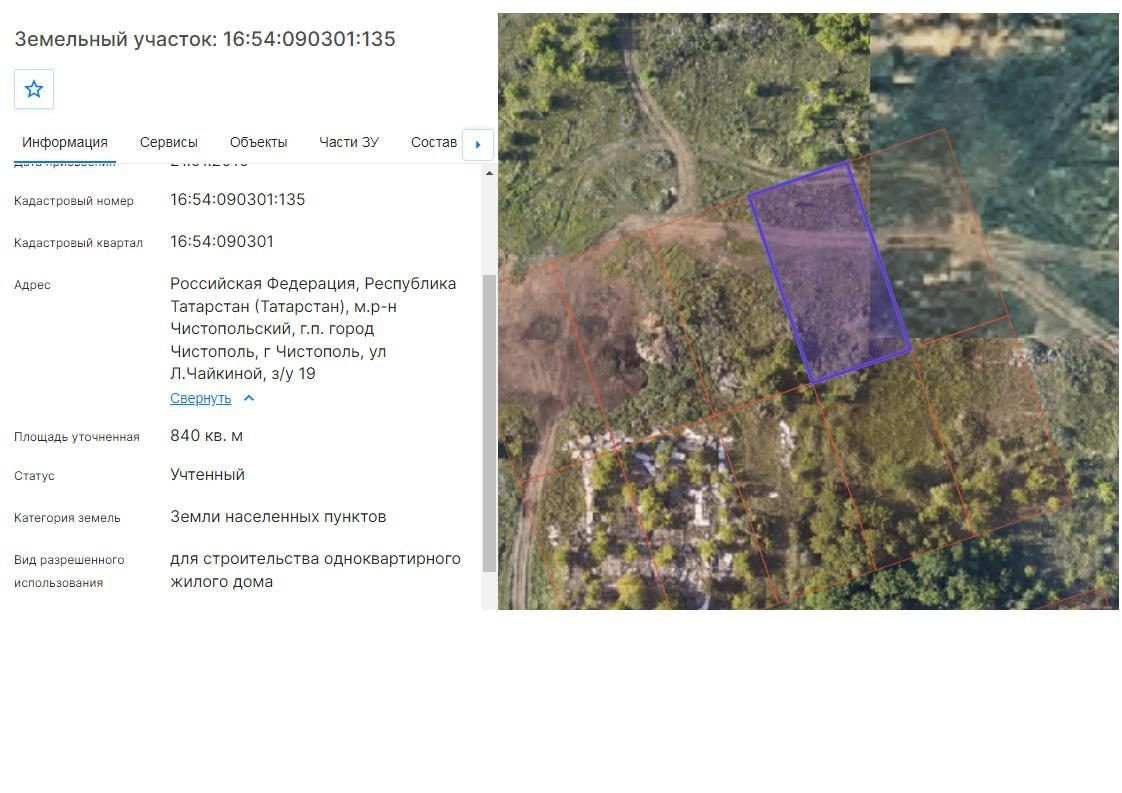This screenshot has width=1122, height=793.
Task: Click the address text Российская Федерация, Республика
Action: pyautogui.click(x=313, y=283)
